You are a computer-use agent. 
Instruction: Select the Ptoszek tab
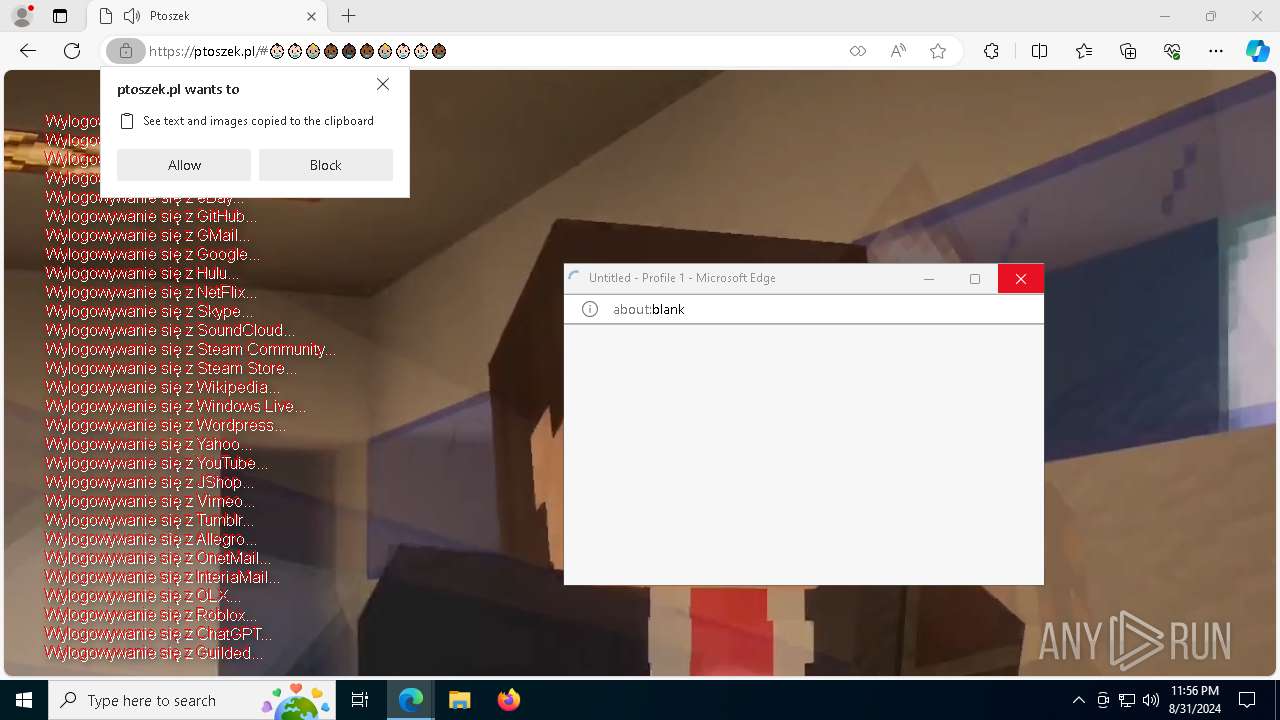pyautogui.click(x=205, y=16)
